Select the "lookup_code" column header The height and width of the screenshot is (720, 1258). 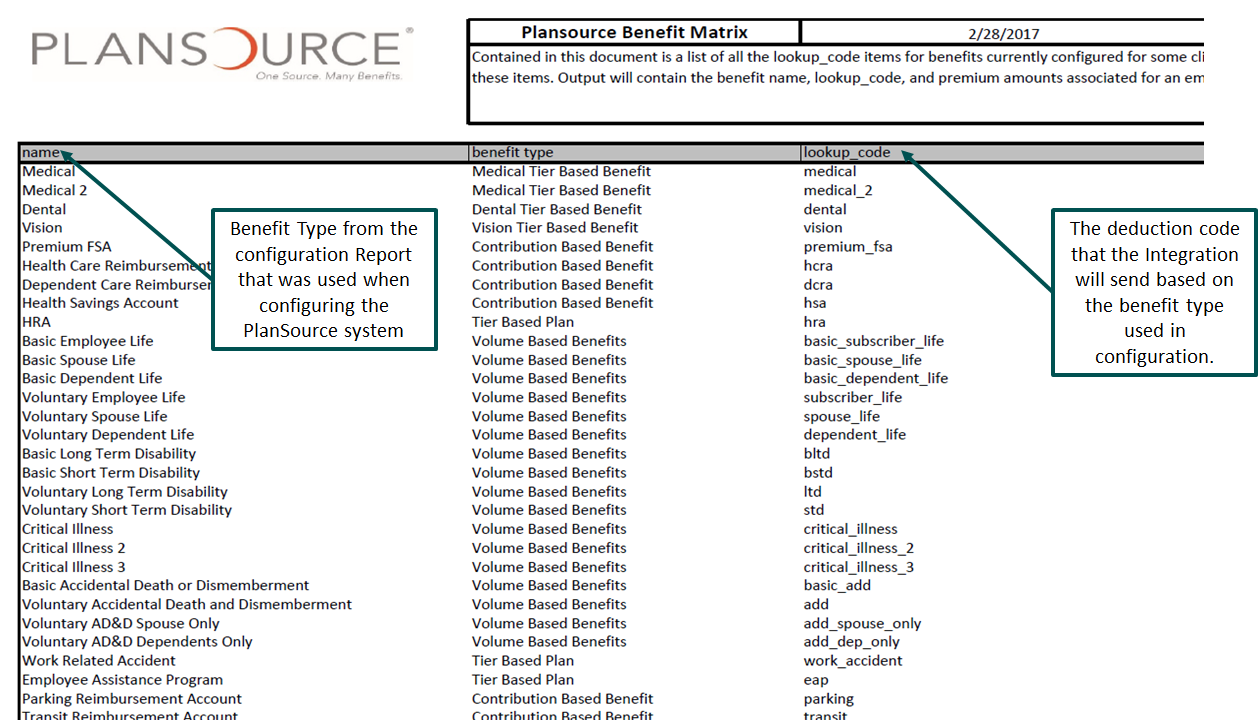point(845,152)
